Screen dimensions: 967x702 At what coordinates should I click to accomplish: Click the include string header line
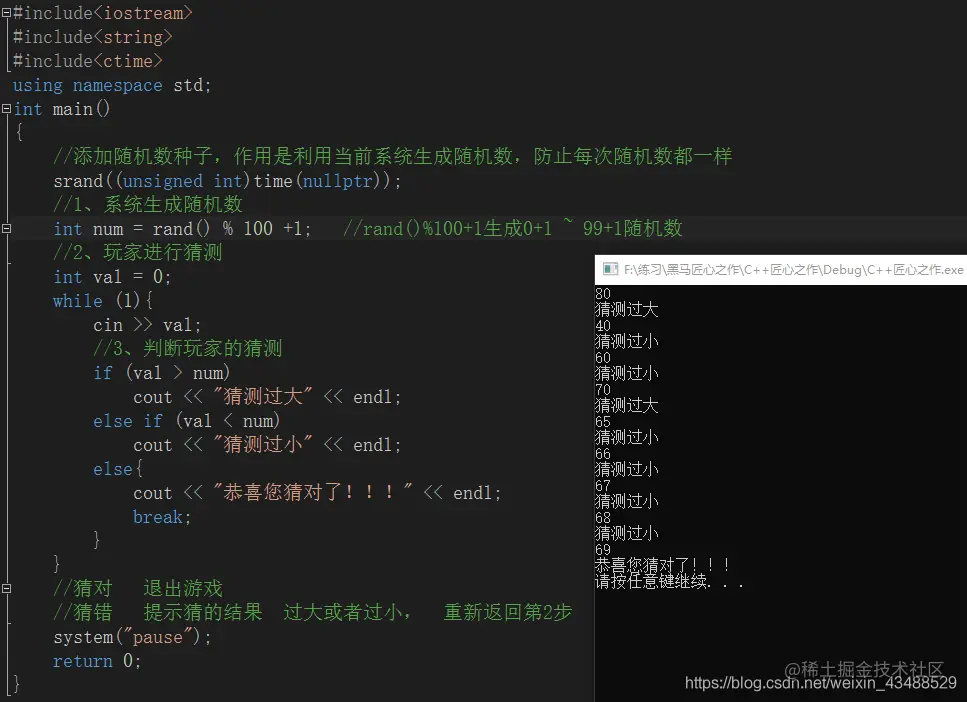[x=90, y=37]
